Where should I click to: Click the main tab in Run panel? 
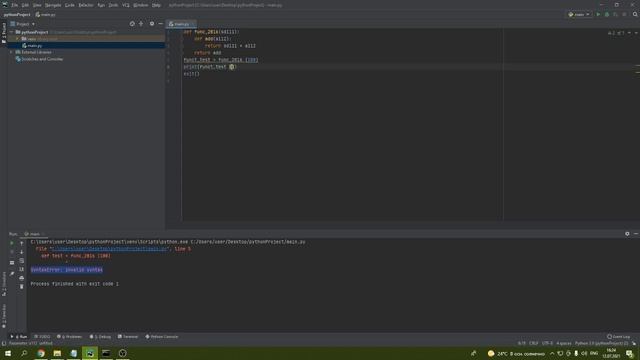coord(34,234)
